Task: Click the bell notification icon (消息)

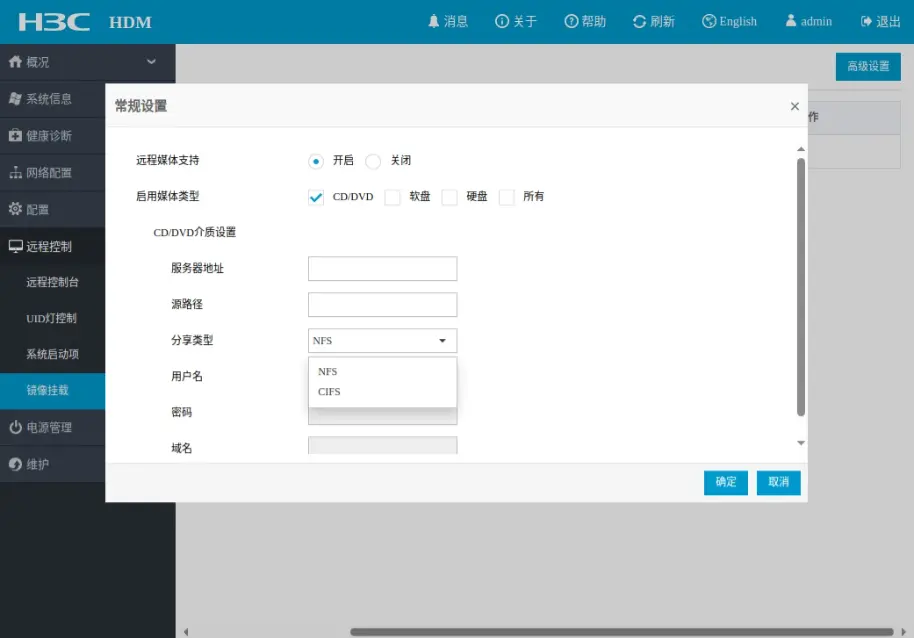Action: coord(433,21)
